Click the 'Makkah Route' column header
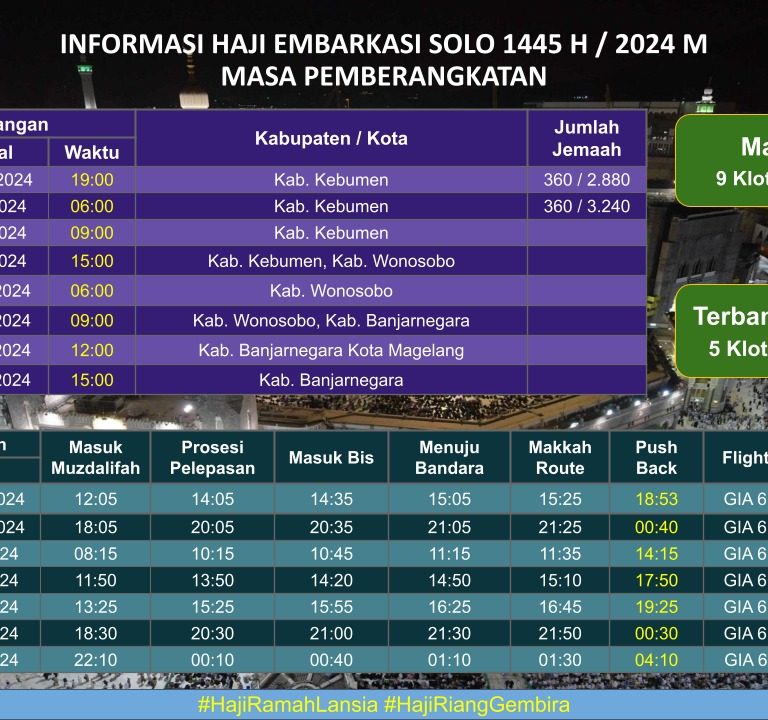768x720 pixels. coord(560,457)
